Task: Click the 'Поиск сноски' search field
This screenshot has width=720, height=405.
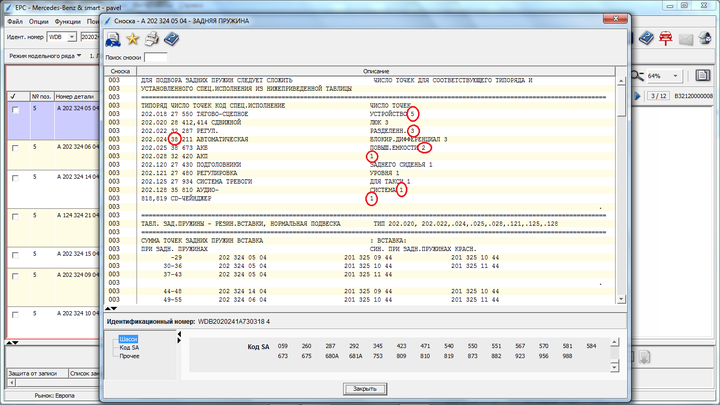Action: click(x=155, y=57)
